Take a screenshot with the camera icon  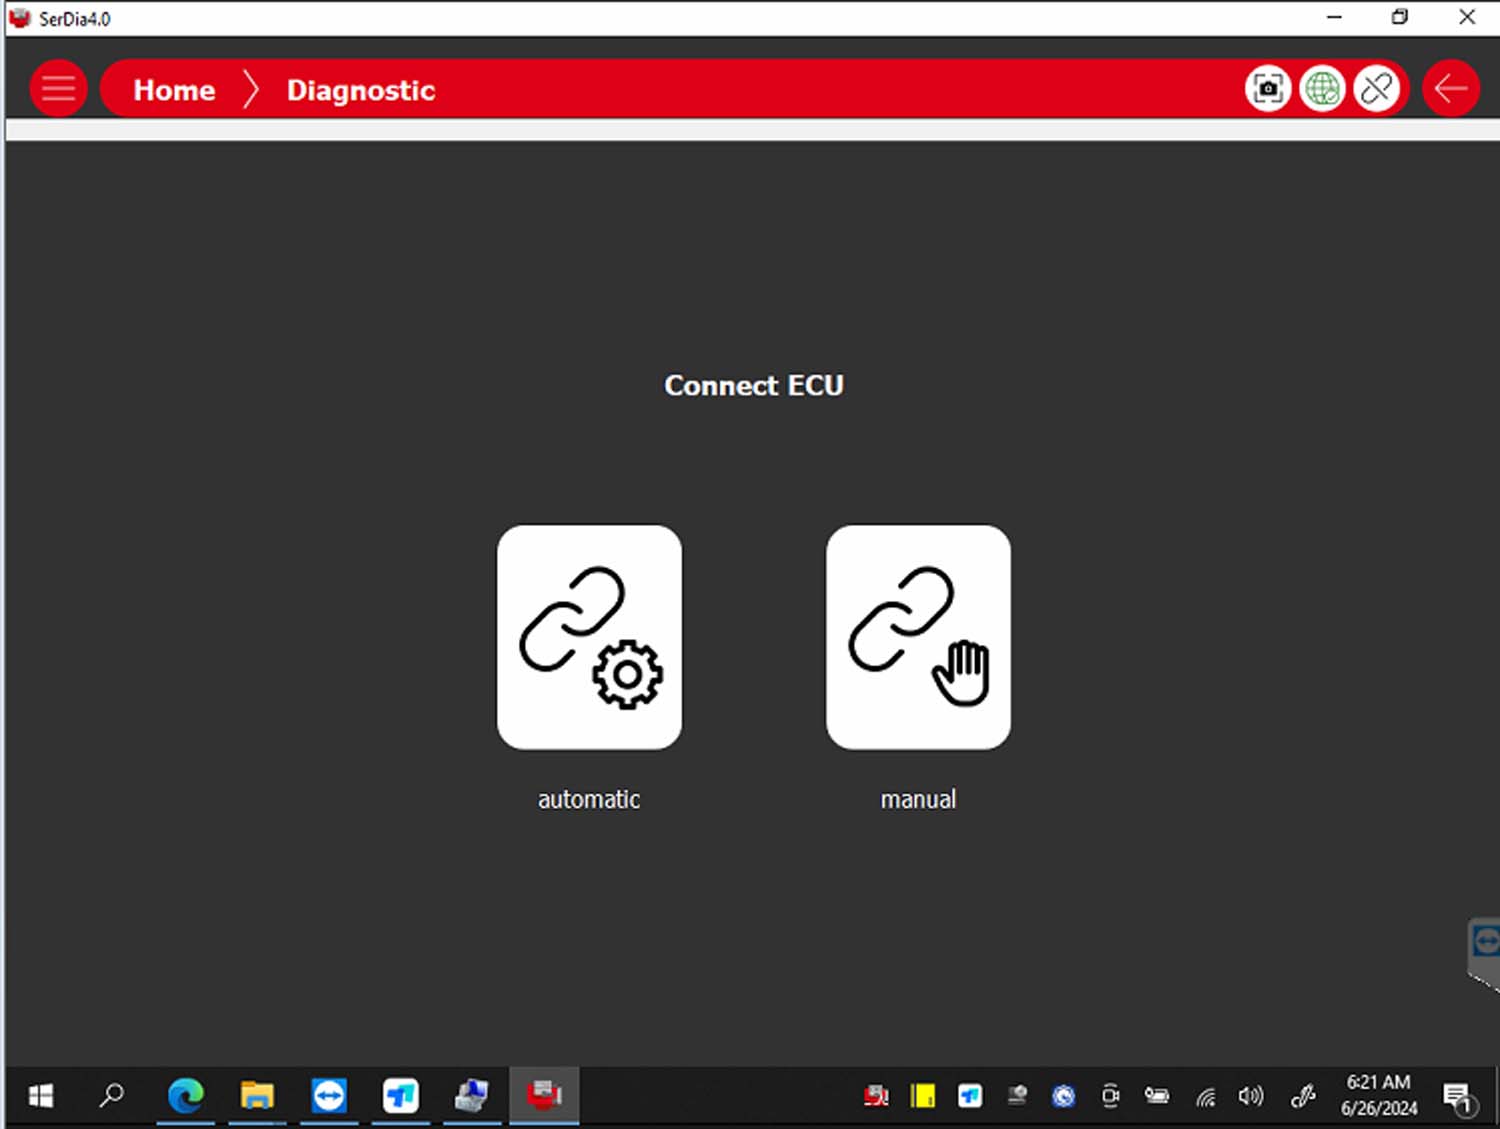coord(1268,89)
